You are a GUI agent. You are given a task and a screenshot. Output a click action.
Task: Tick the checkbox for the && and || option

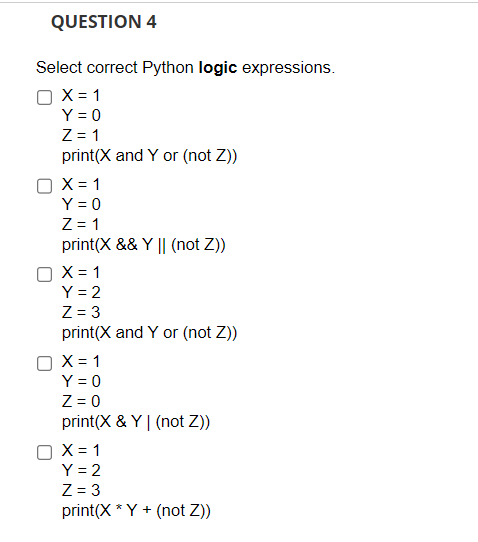tap(45, 186)
